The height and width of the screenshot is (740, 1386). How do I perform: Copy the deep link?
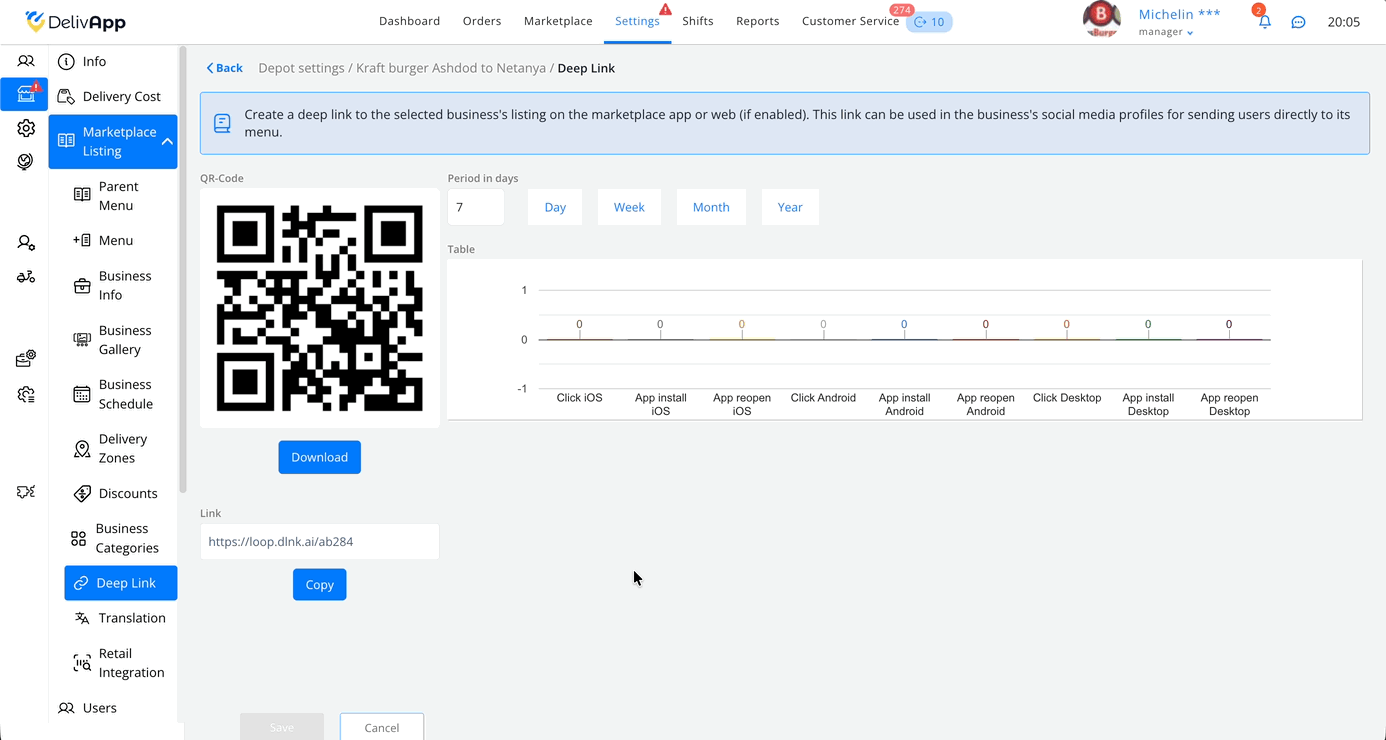click(x=320, y=585)
